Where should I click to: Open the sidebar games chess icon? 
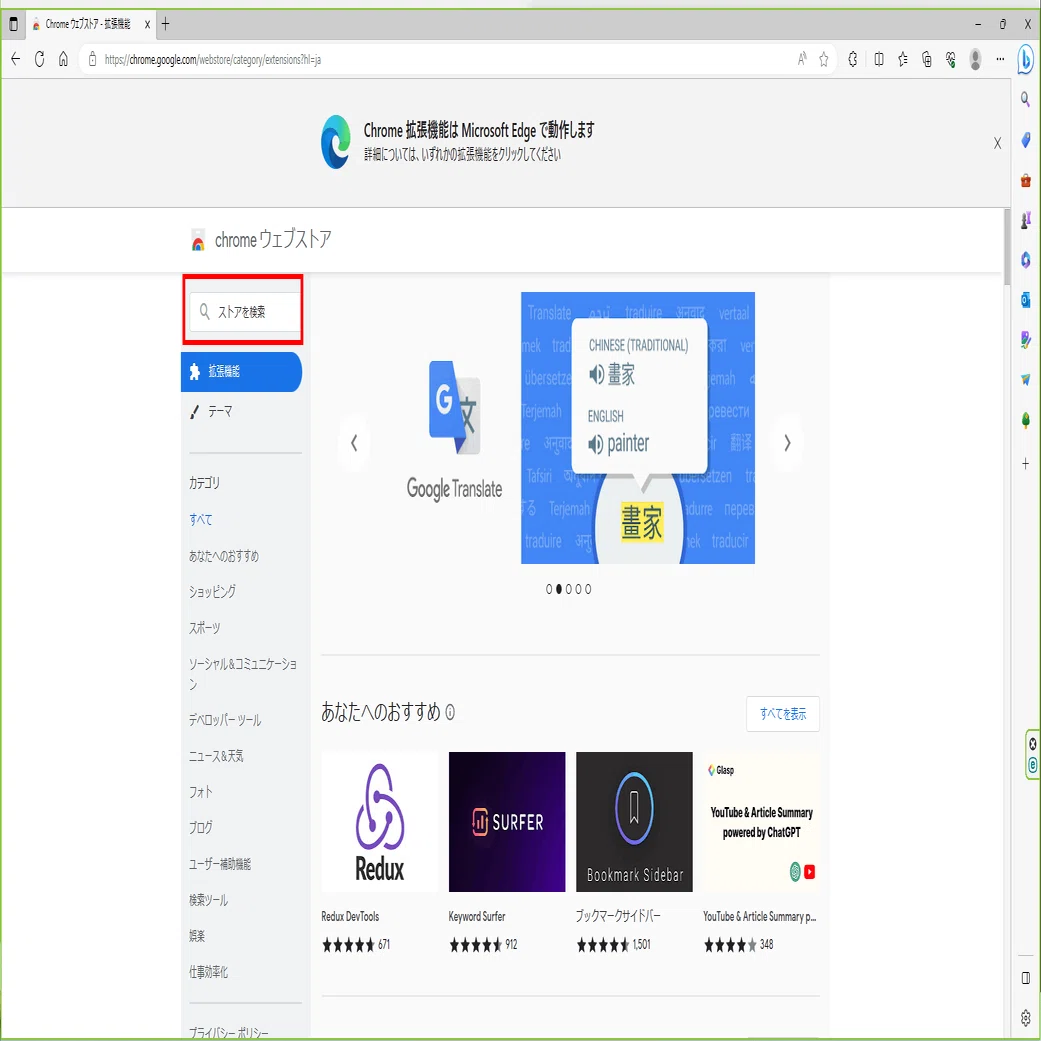click(x=1026, y=219)
